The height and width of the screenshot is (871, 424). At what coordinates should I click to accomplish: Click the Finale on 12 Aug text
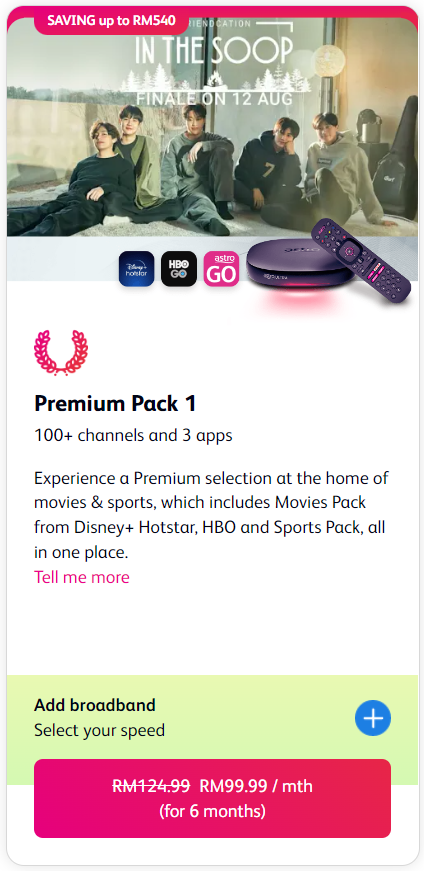(215, 99)
